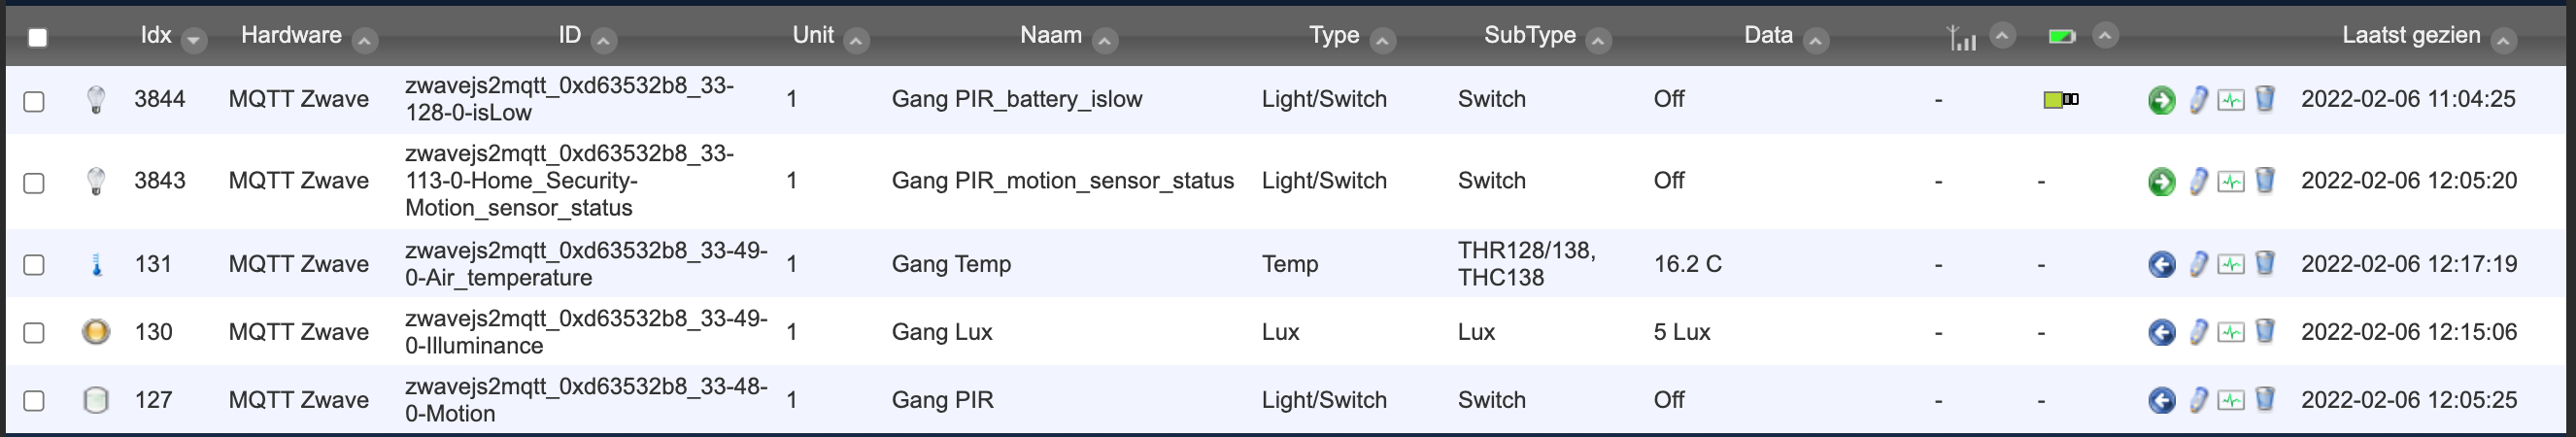Sort table by Naam column arrow
Image resolution: width=2576 pixels, height=437 pixels.
[x=1104, y=40]
